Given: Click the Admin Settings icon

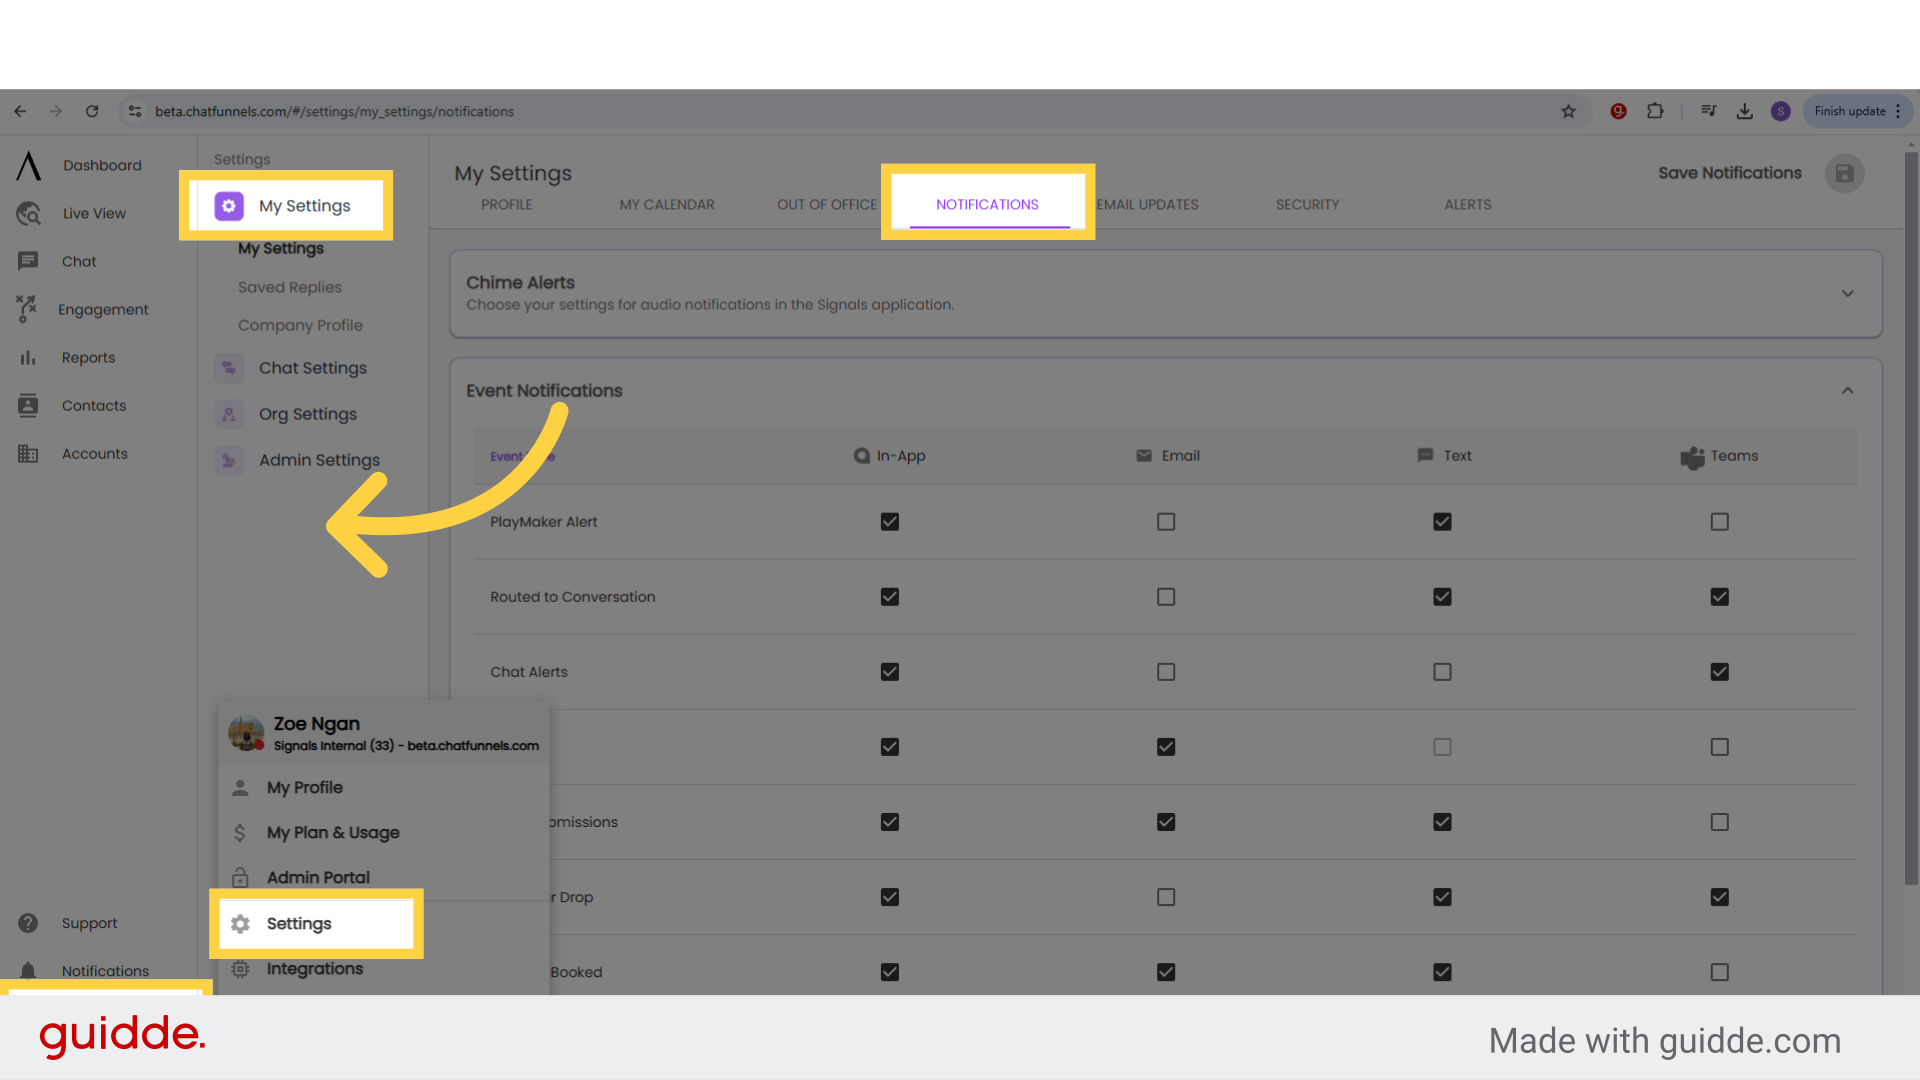Looking at the screenshot, I should (229, 460).
